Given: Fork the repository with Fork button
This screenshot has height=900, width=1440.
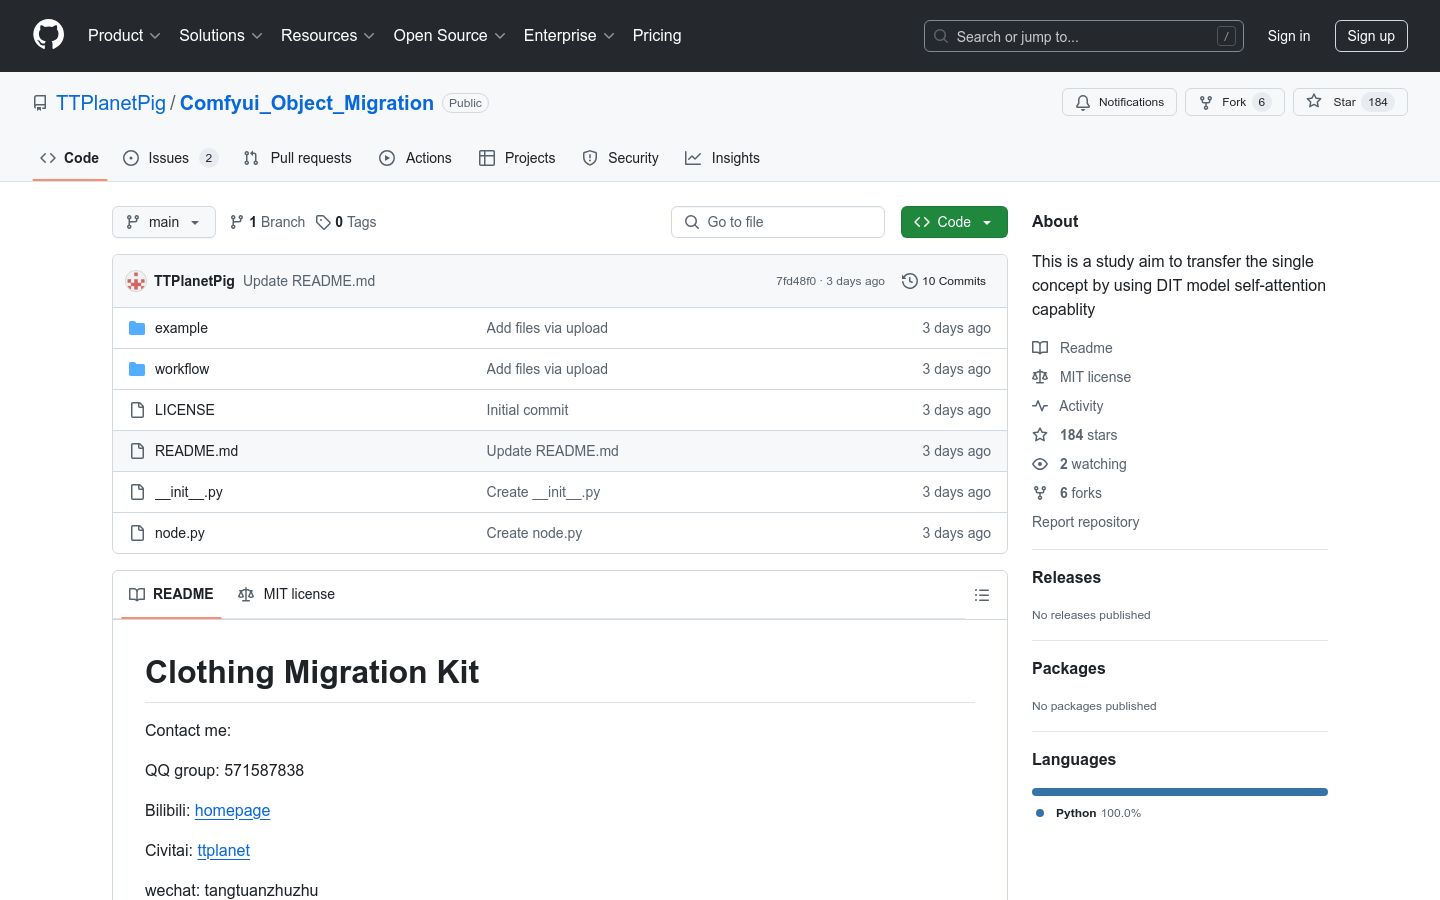Looking at the screenshot, I should [x=1235, y=102].
